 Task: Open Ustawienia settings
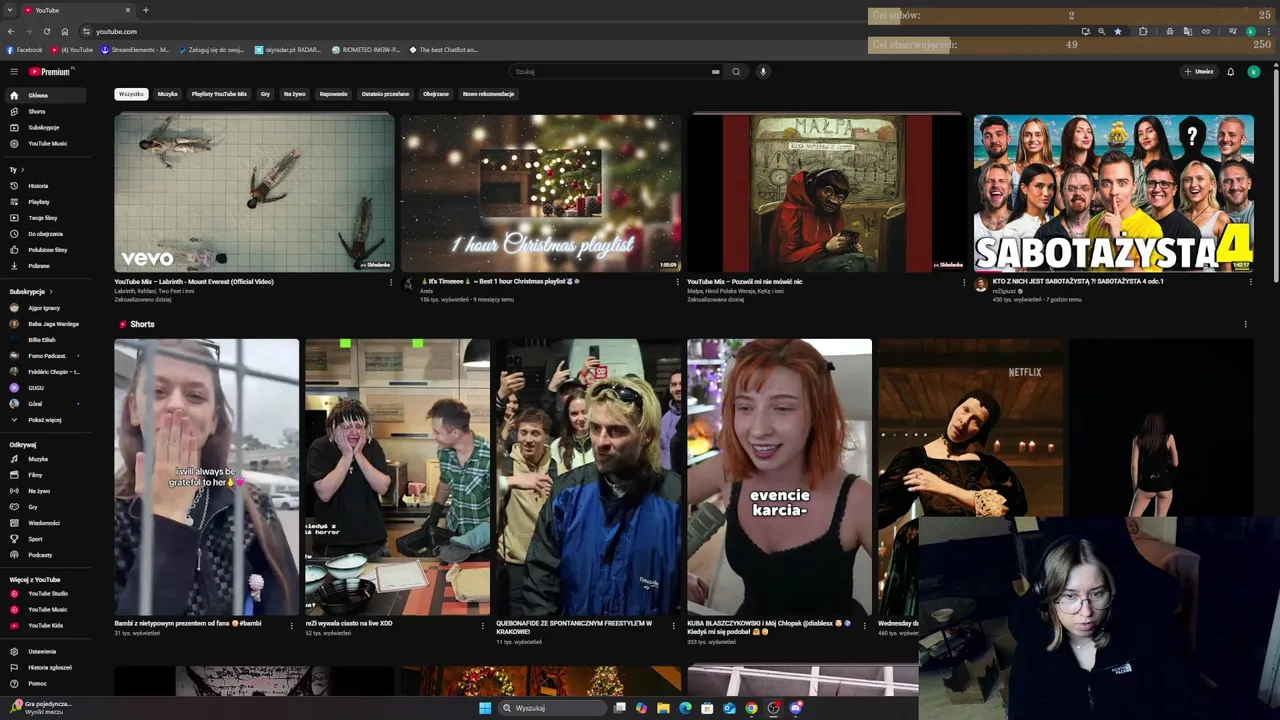click(x=46, y=652)
